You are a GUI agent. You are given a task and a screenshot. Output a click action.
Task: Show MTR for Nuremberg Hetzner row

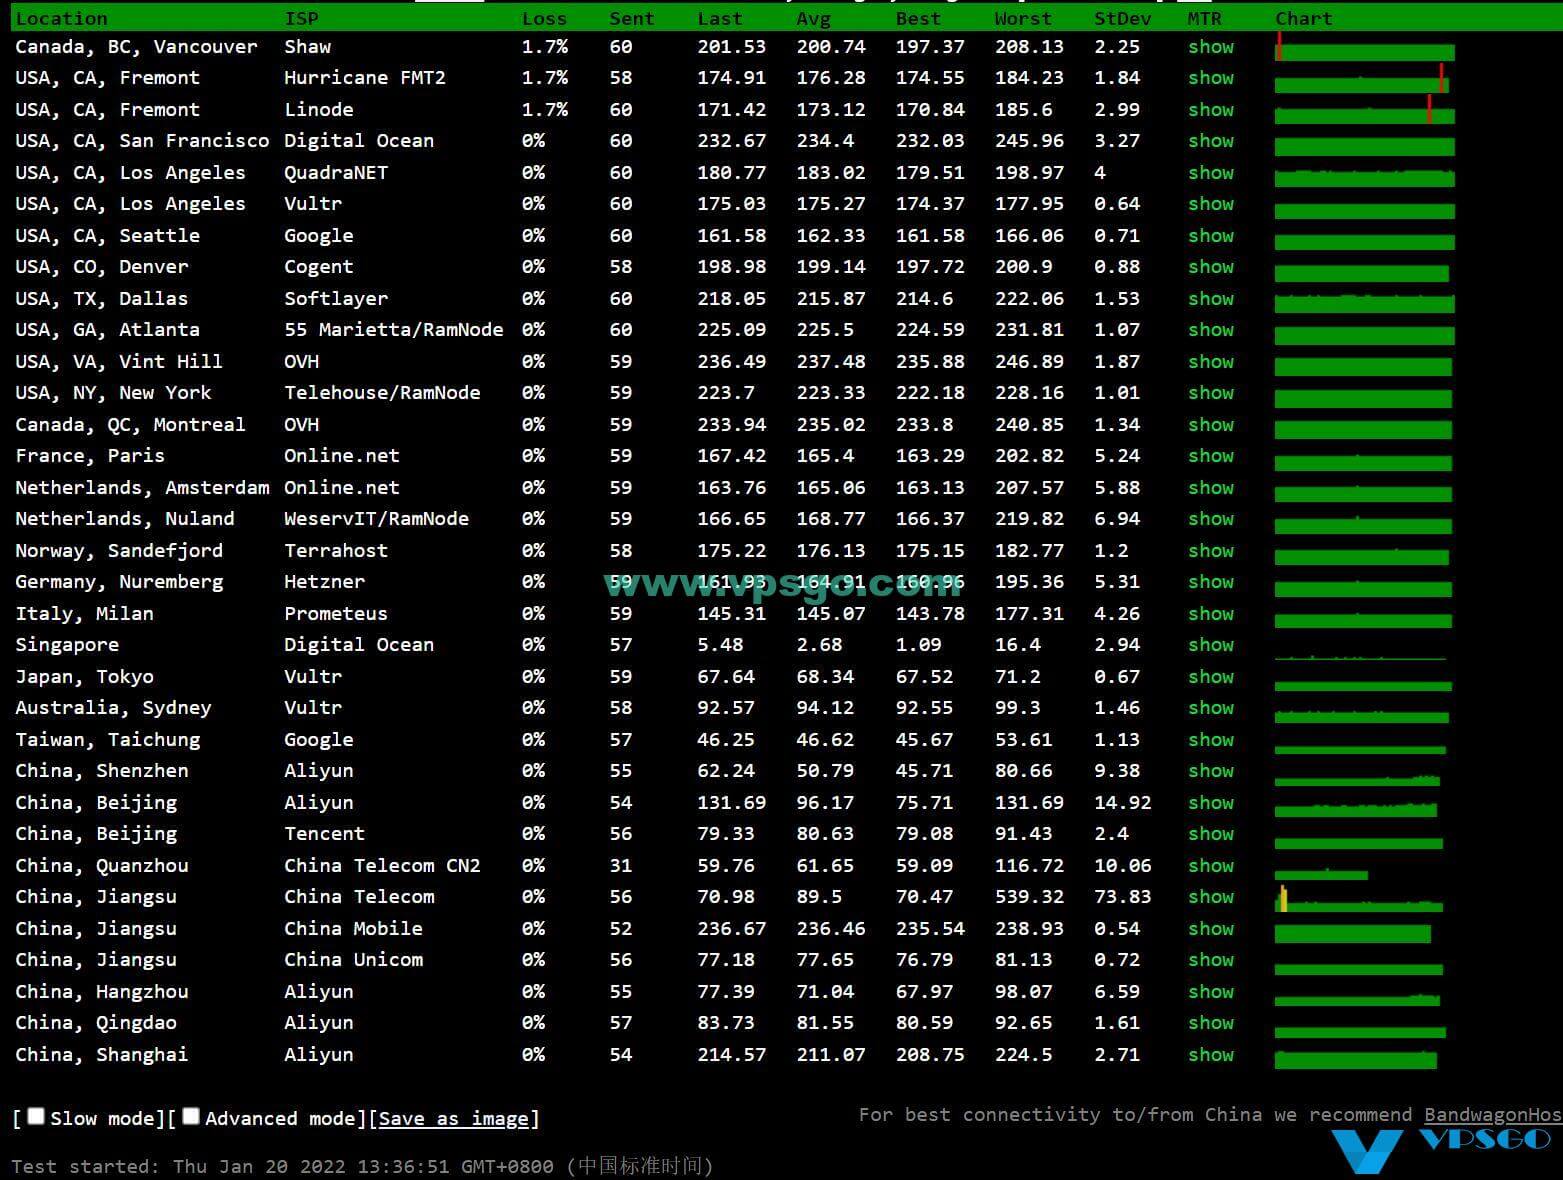click(1211, 582)
